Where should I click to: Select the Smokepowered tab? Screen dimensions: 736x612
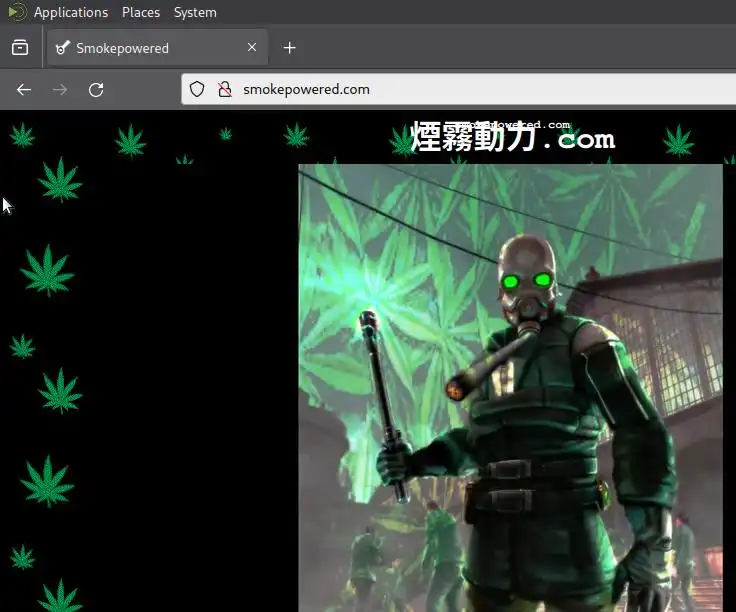157,47
